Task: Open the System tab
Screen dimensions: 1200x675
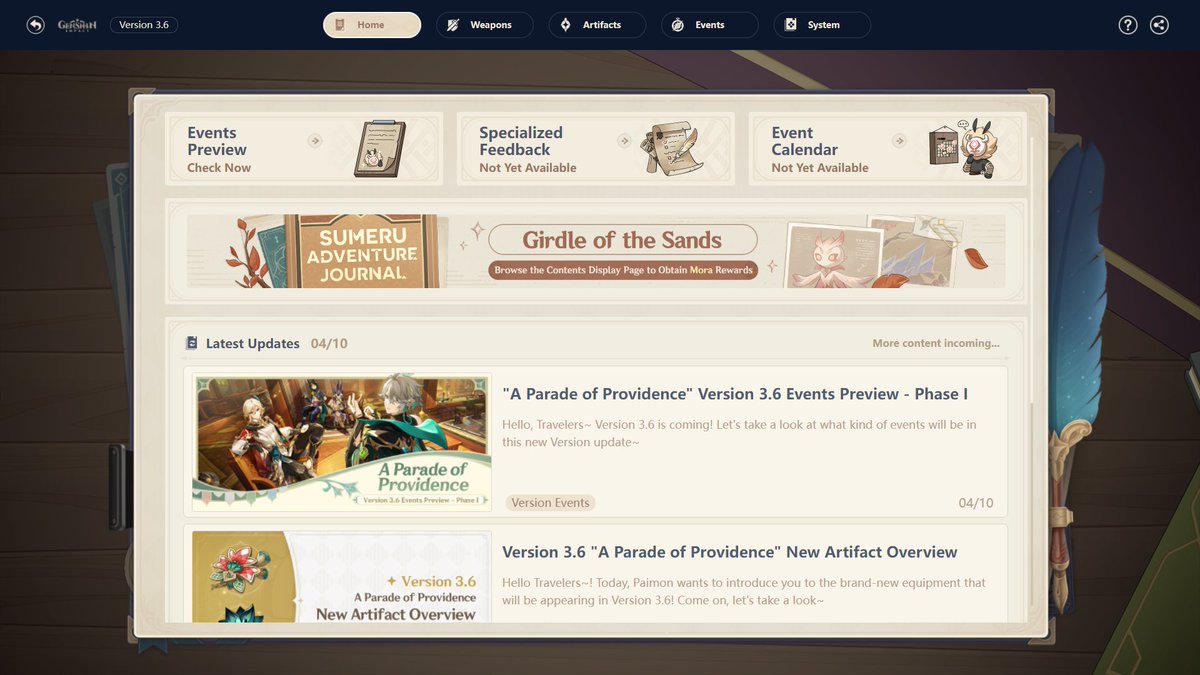Action: (822, 25)
